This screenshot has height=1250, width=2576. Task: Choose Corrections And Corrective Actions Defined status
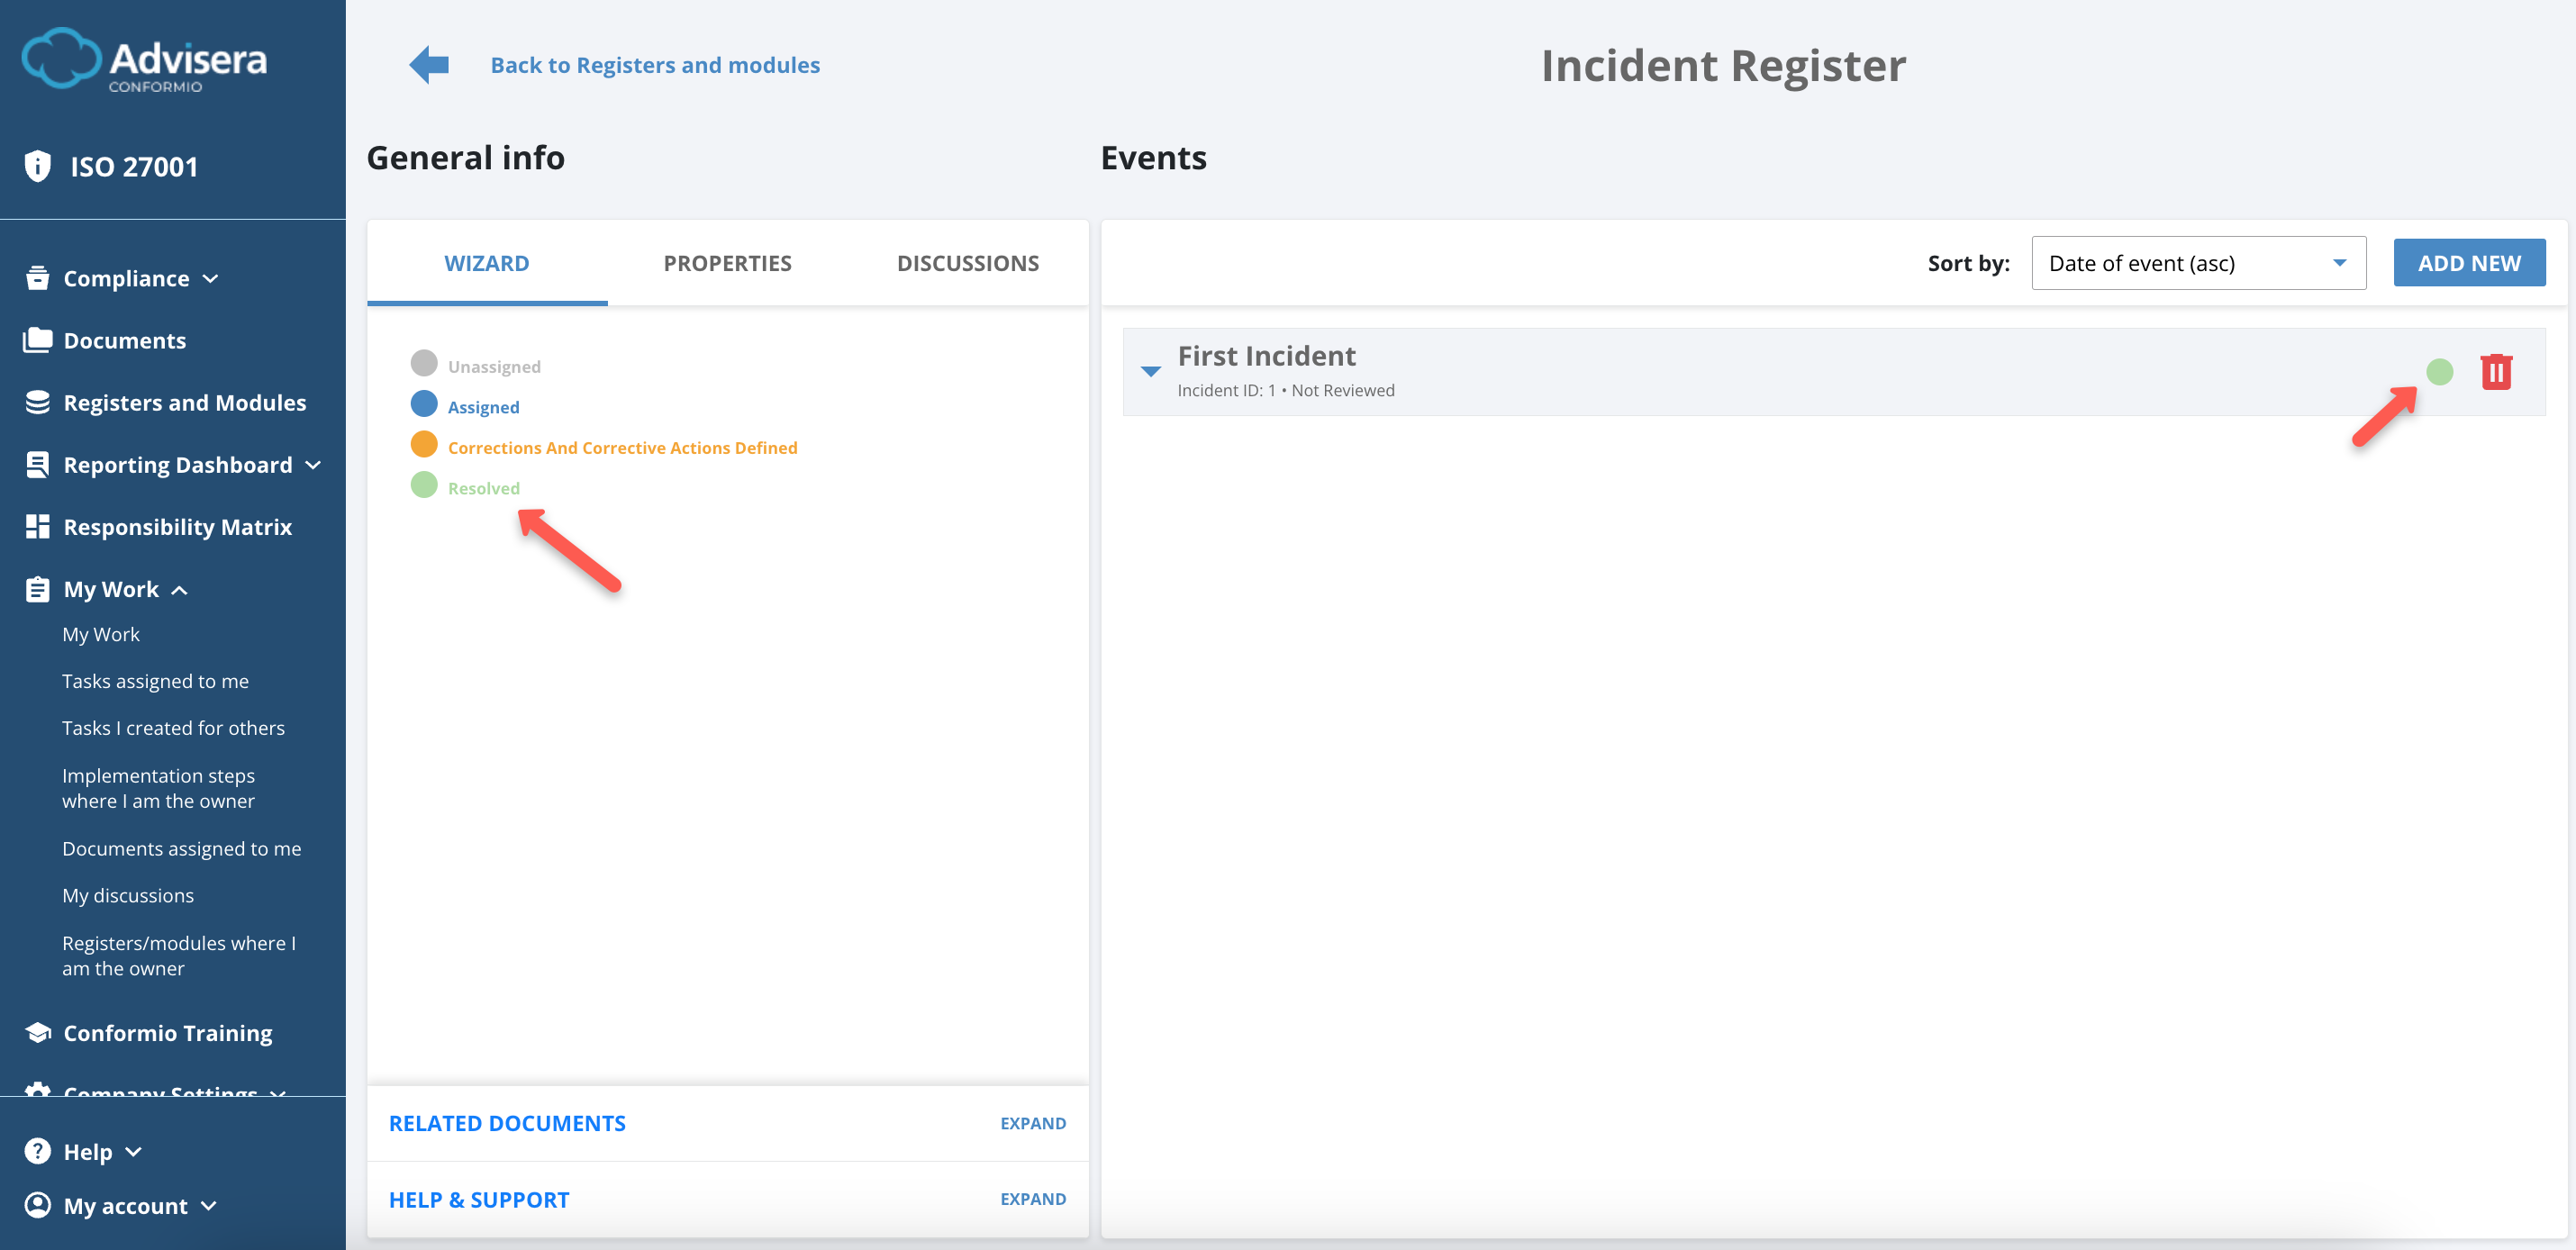point(622,447)
